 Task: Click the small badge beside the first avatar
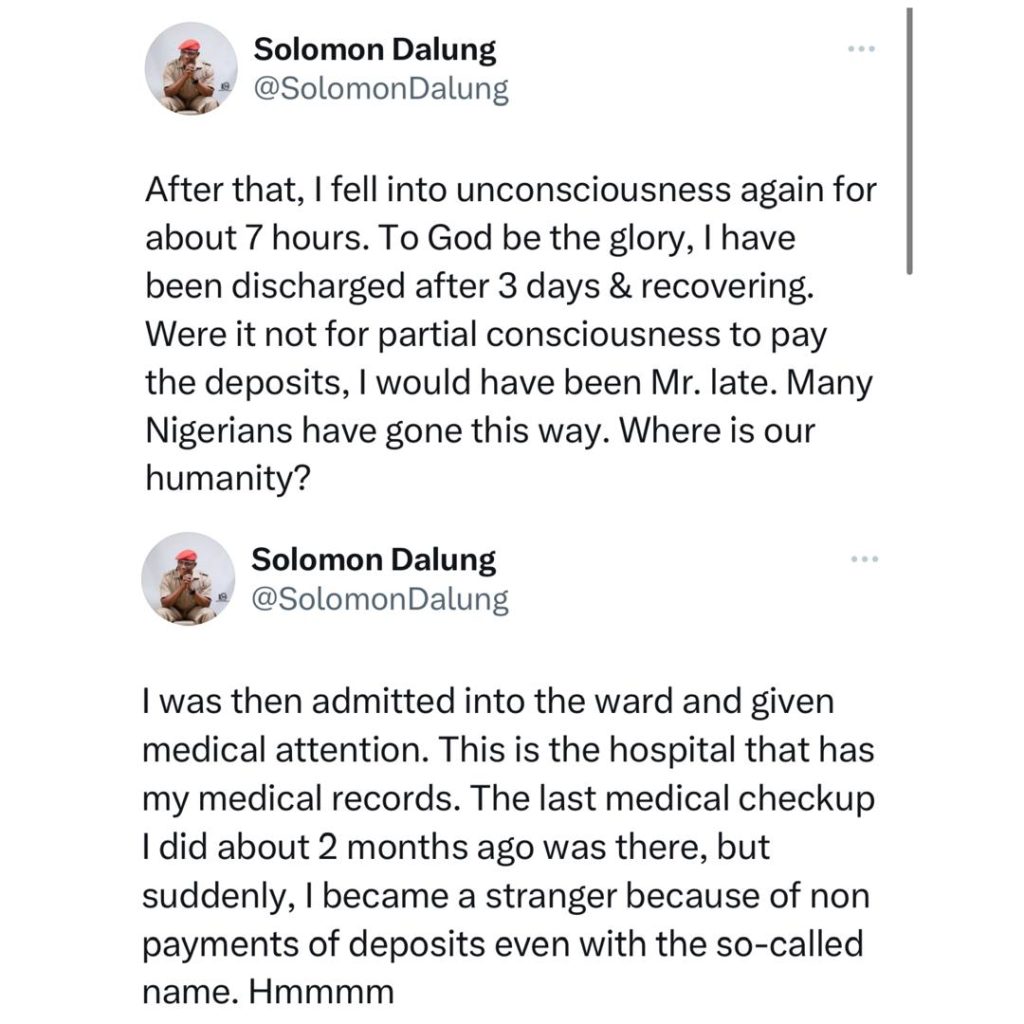[x=226, y=87]
